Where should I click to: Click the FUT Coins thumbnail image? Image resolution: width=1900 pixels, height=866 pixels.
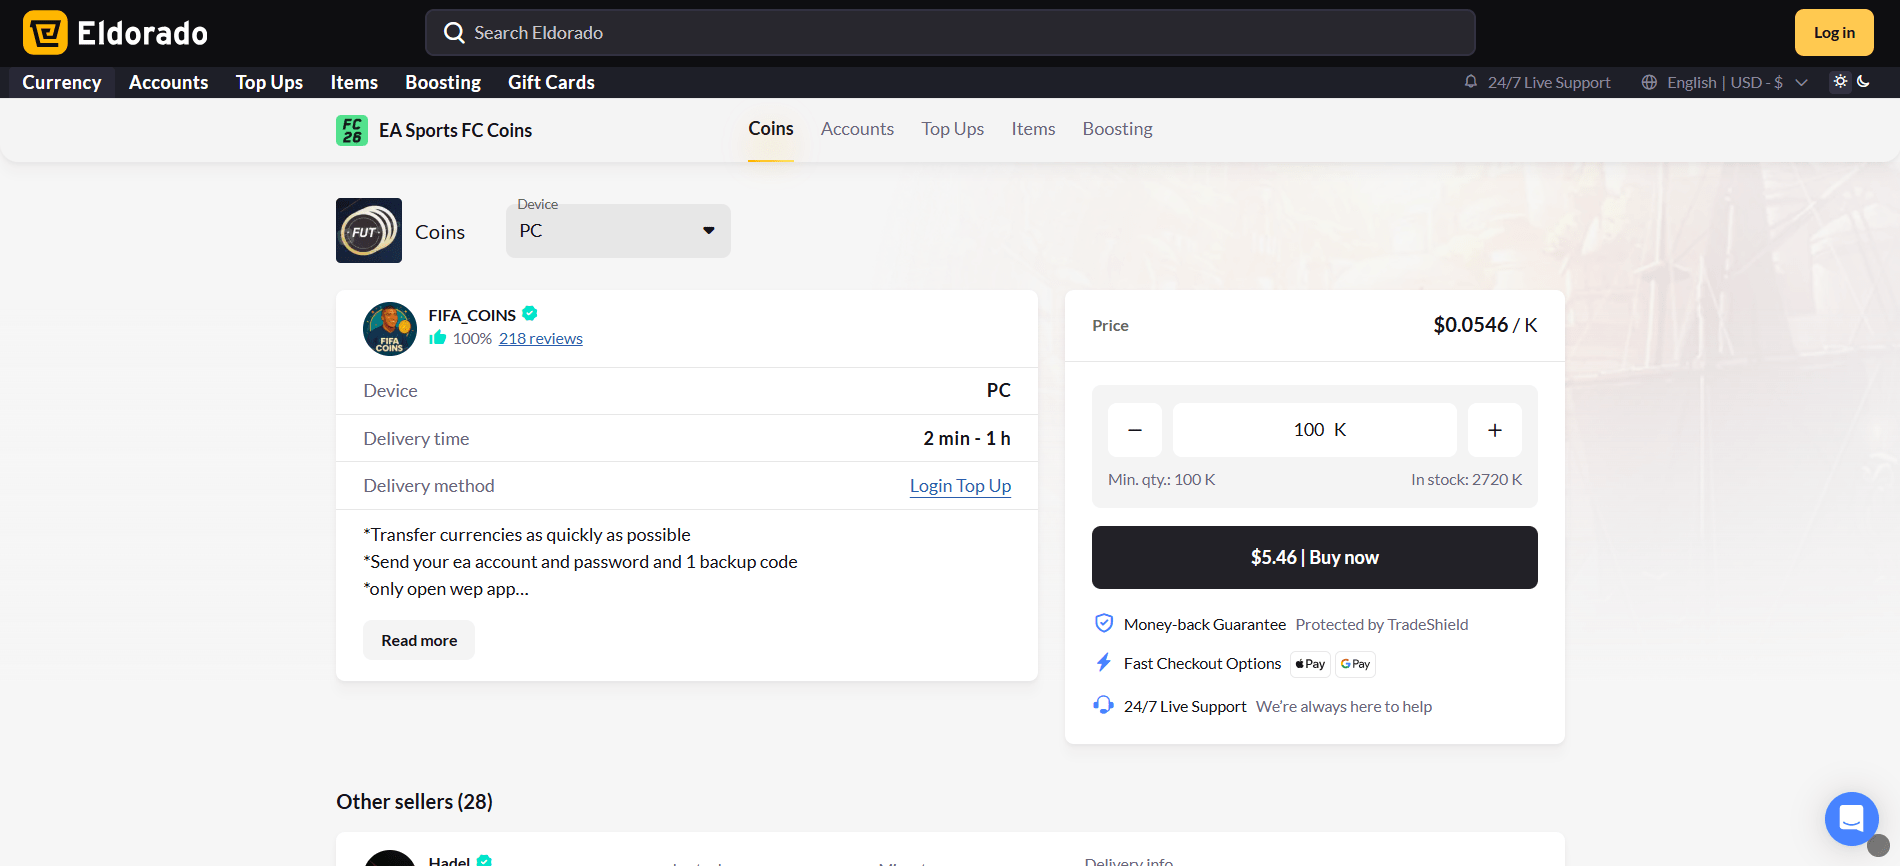tap(369, 231)
